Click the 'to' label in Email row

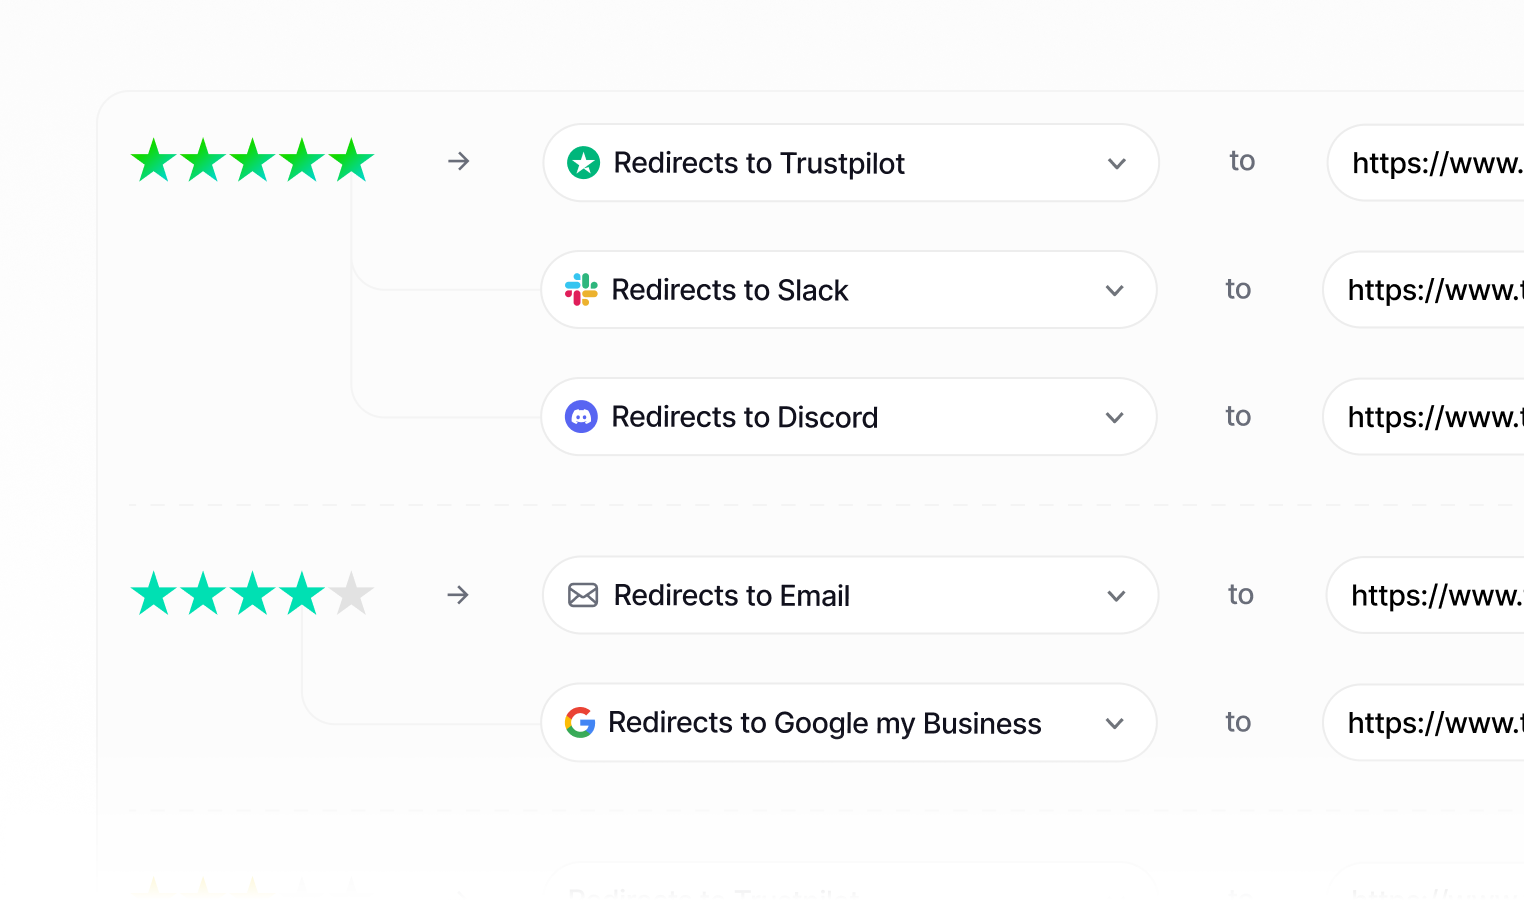[x=1241, y=595]
